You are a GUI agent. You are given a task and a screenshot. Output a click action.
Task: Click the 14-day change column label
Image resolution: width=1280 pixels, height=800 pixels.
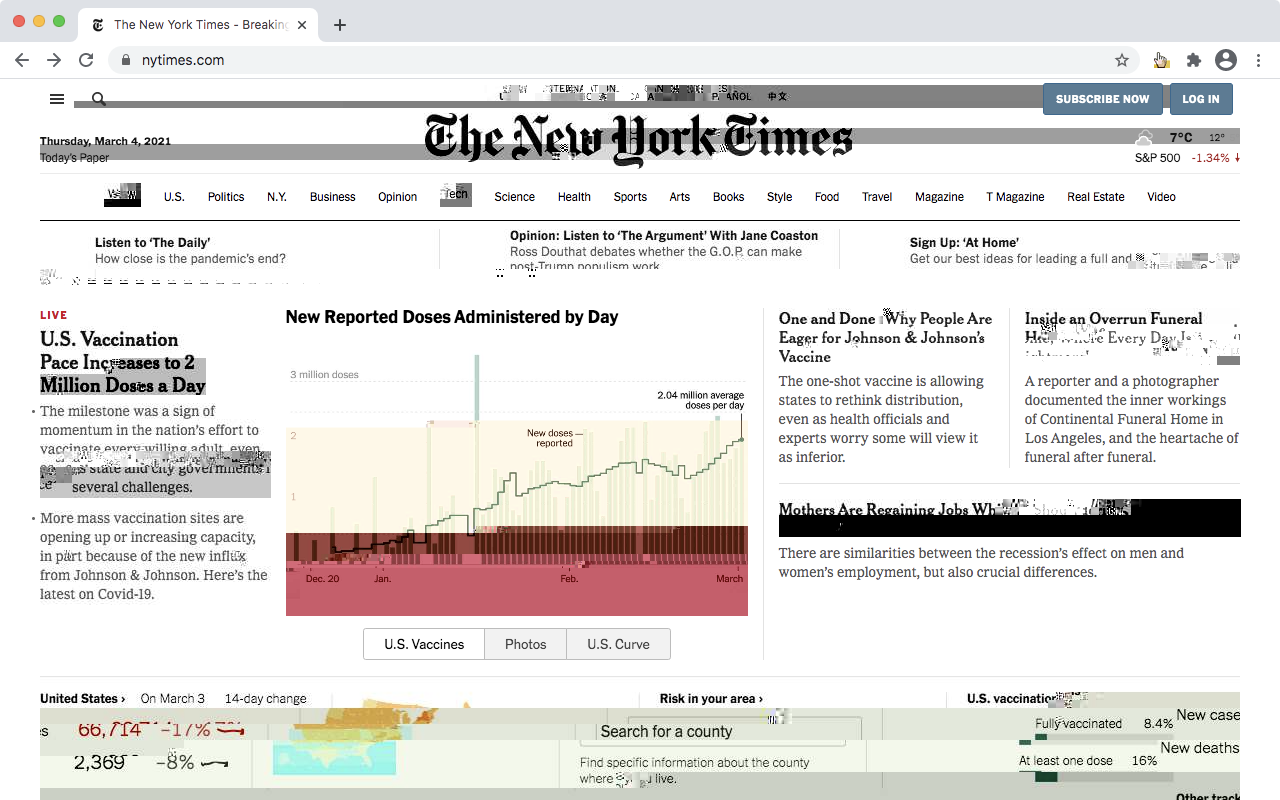[266, 699]
